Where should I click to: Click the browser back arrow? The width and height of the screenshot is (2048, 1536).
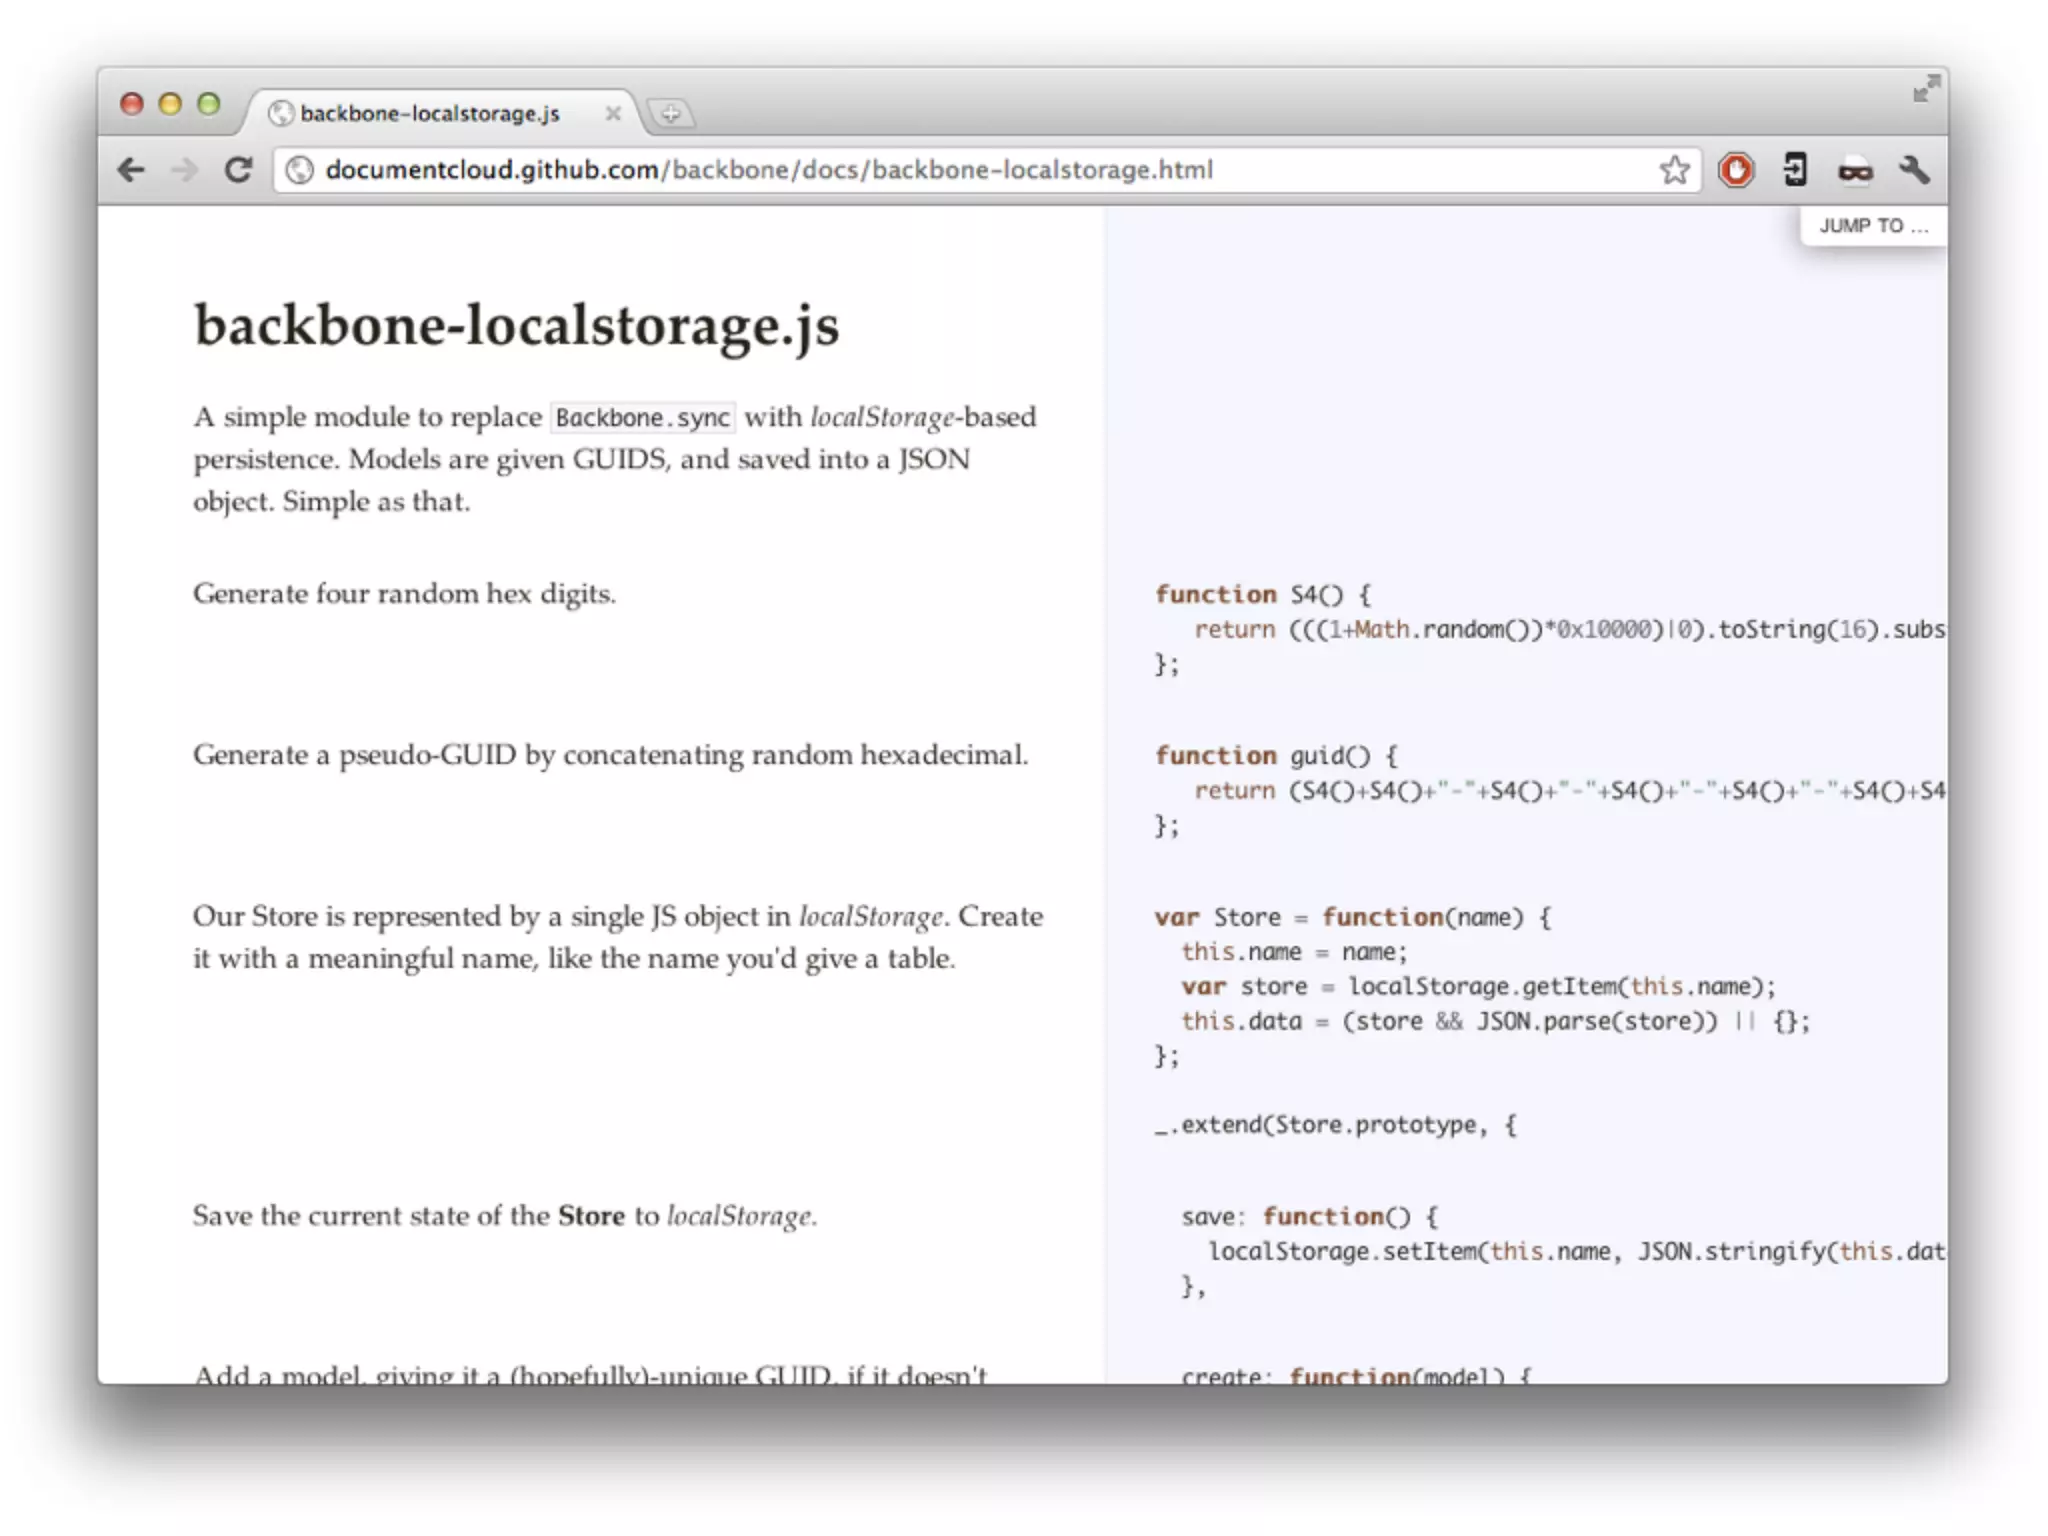131,170
